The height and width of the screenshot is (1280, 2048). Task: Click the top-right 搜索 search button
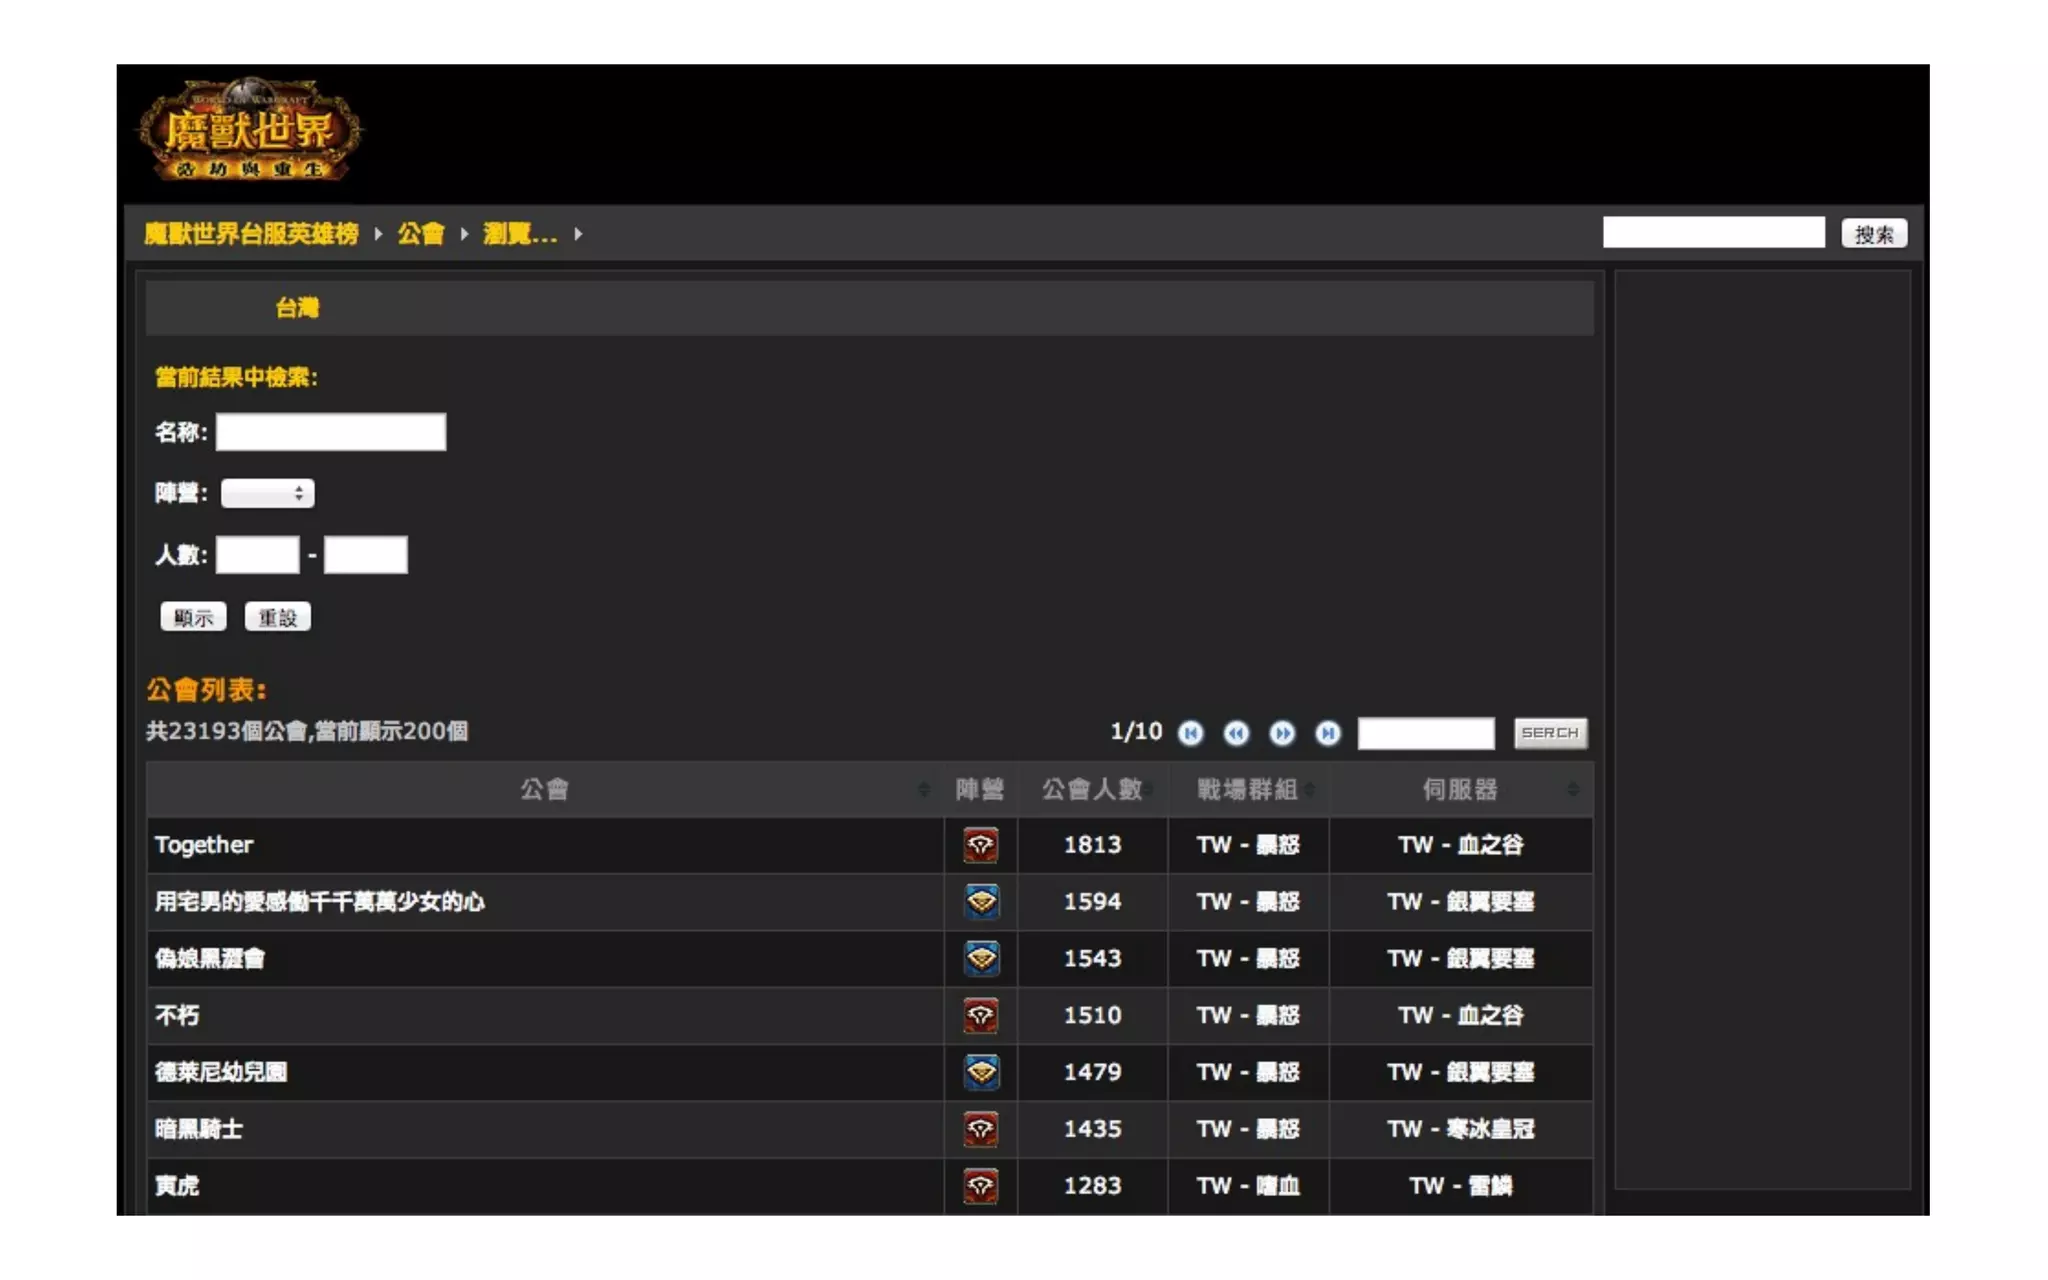[x=1873, y=234]
